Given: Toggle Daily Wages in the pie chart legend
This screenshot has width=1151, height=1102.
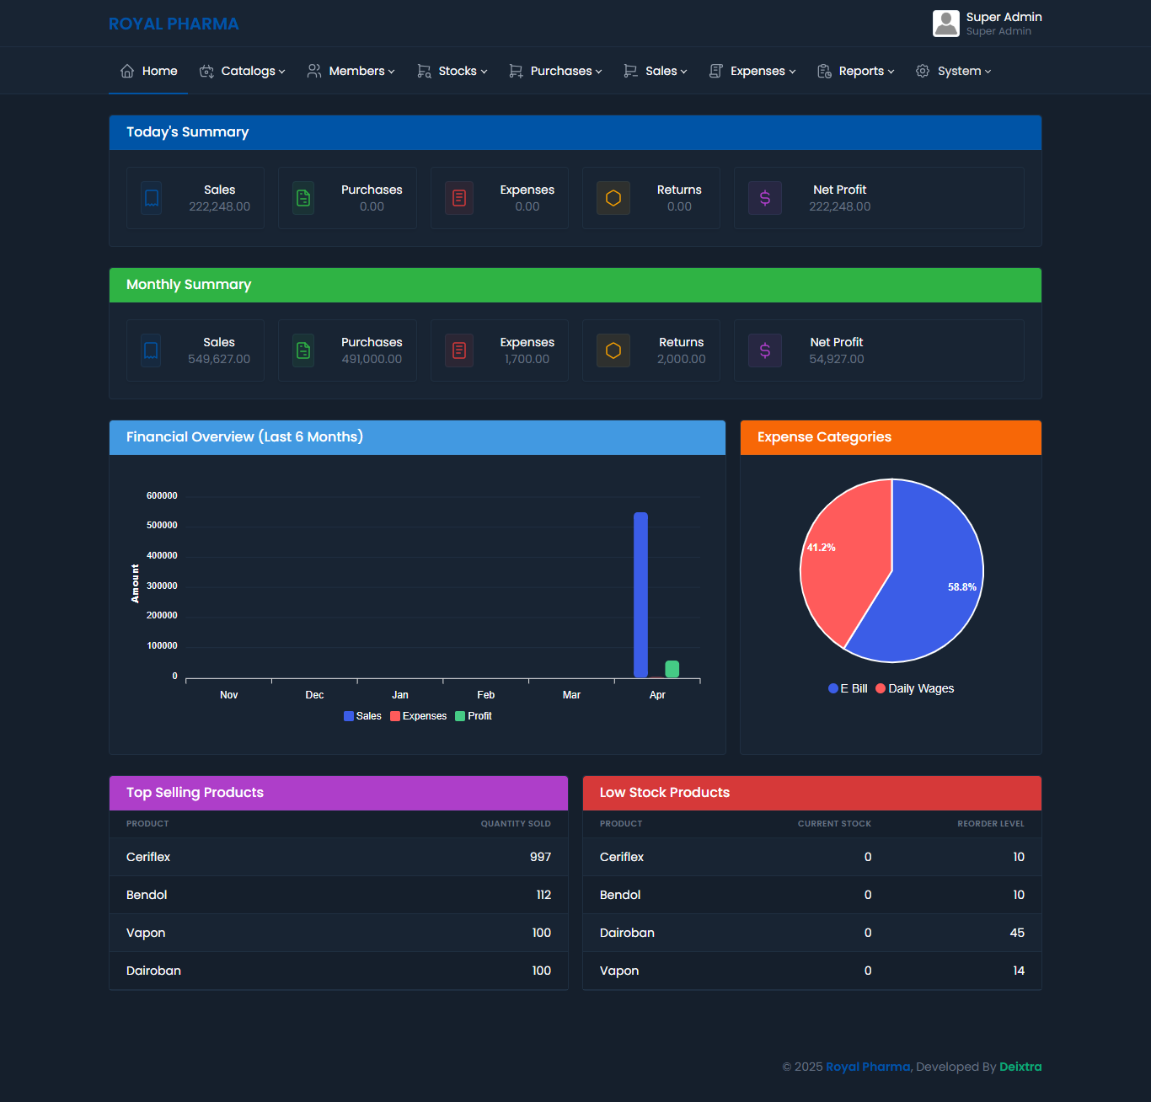Looking at the screenshot, I should [914, 688].
